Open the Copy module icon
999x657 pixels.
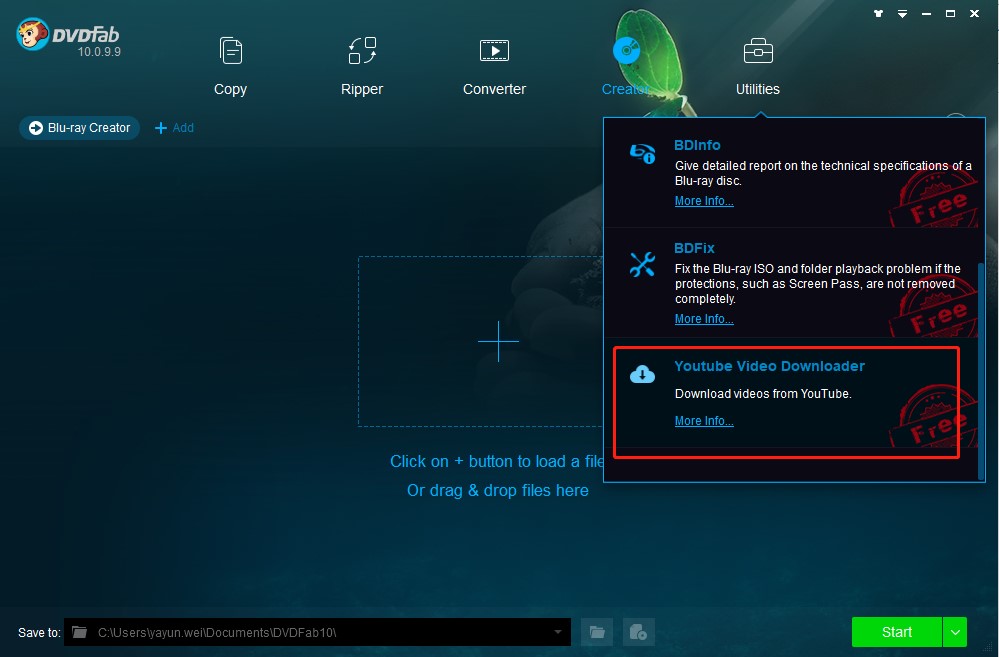[x=231, y=51]
